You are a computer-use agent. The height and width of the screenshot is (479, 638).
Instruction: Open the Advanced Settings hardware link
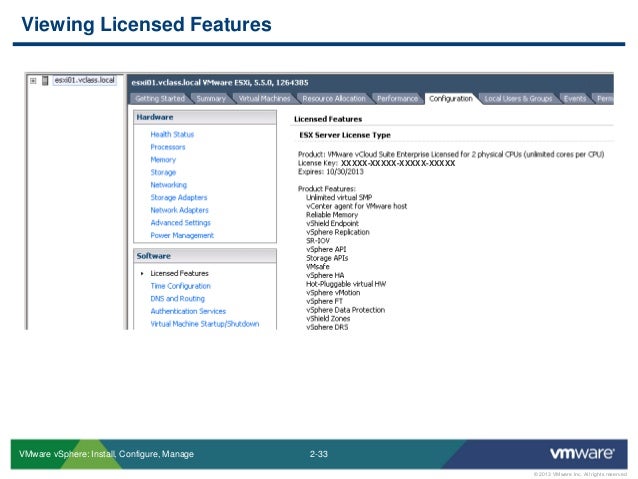tap(181, 223)
